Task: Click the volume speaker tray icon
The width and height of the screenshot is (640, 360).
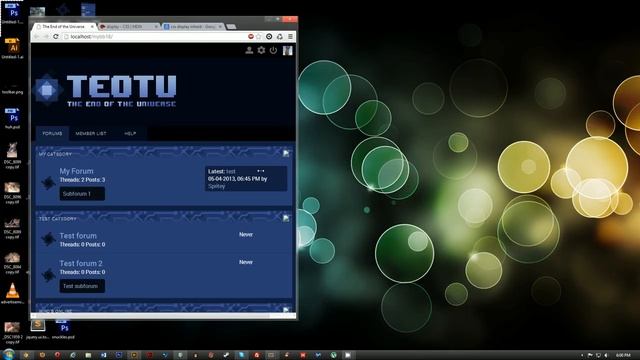Action: 606,356
